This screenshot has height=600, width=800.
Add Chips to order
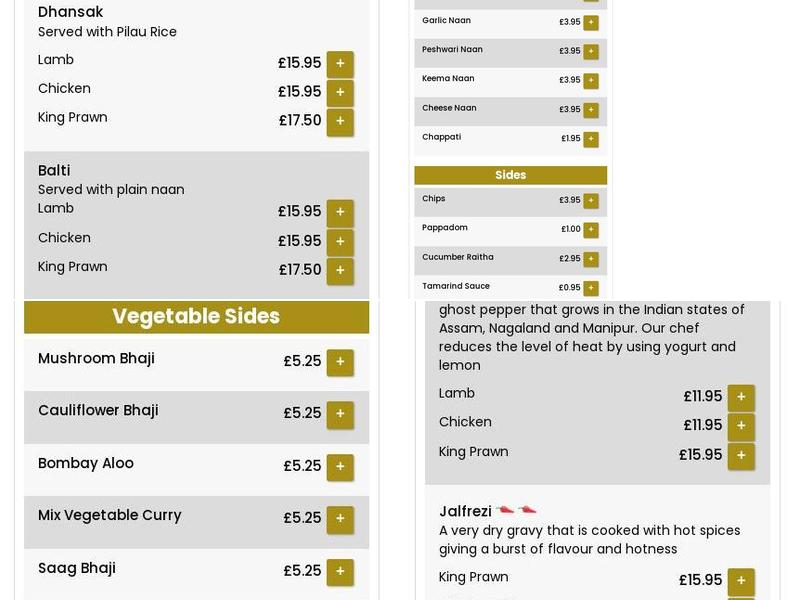(590, 201)
